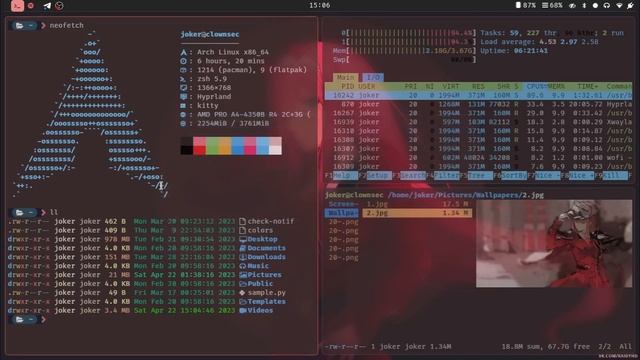
Task: Click the Python icon beside sample.py
Action: click(242, 293)
